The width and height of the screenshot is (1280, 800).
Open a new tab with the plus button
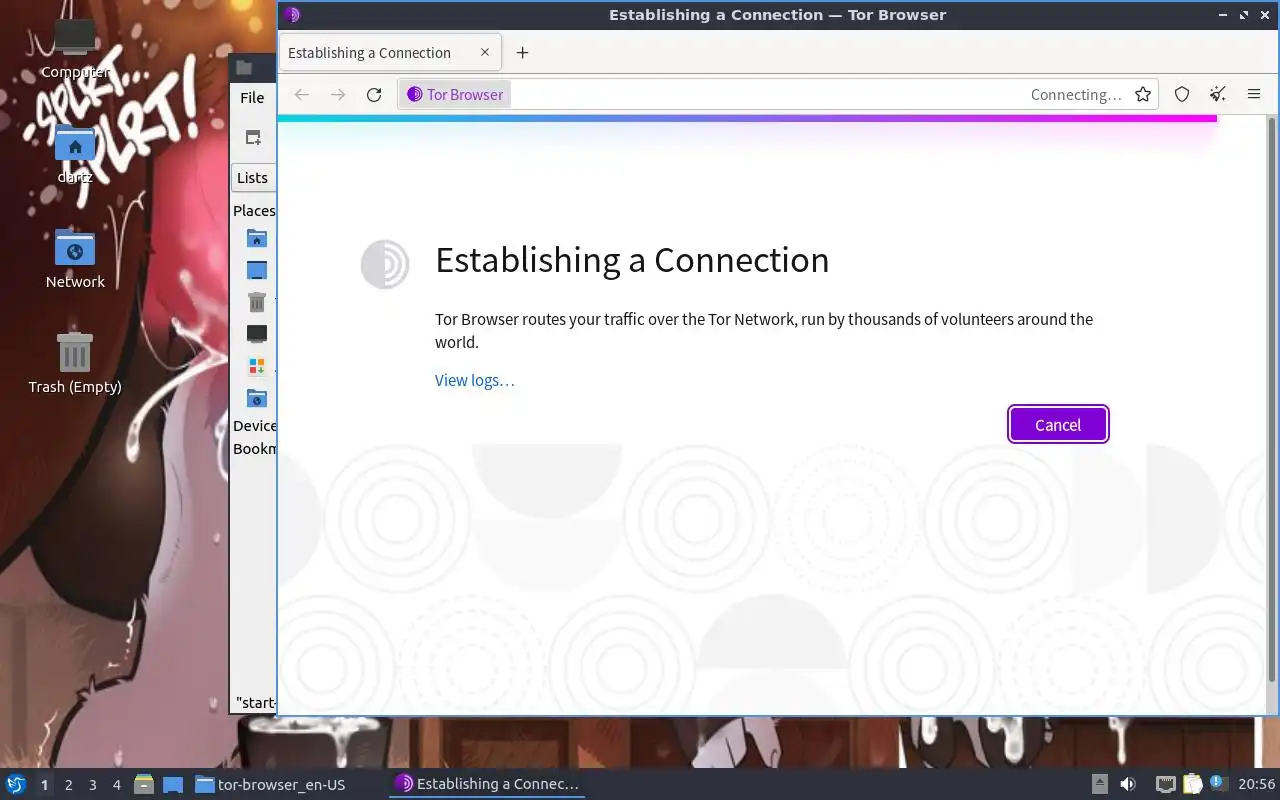(522, 53)
